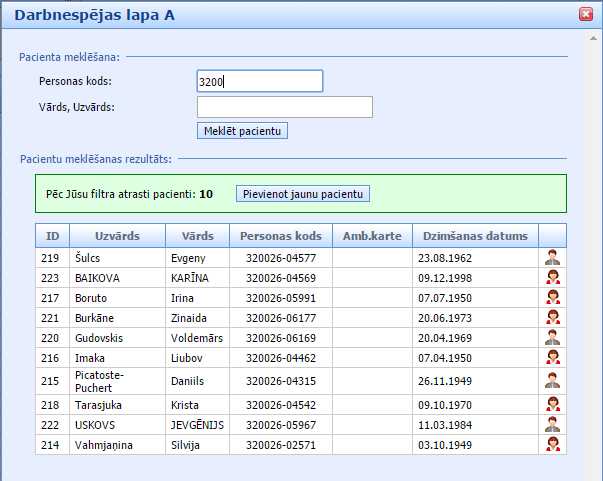The width and height of the screenshot is (603, 481).
Task: Open patient Boruto Irina via row icon
Action: tap(552, 298)
